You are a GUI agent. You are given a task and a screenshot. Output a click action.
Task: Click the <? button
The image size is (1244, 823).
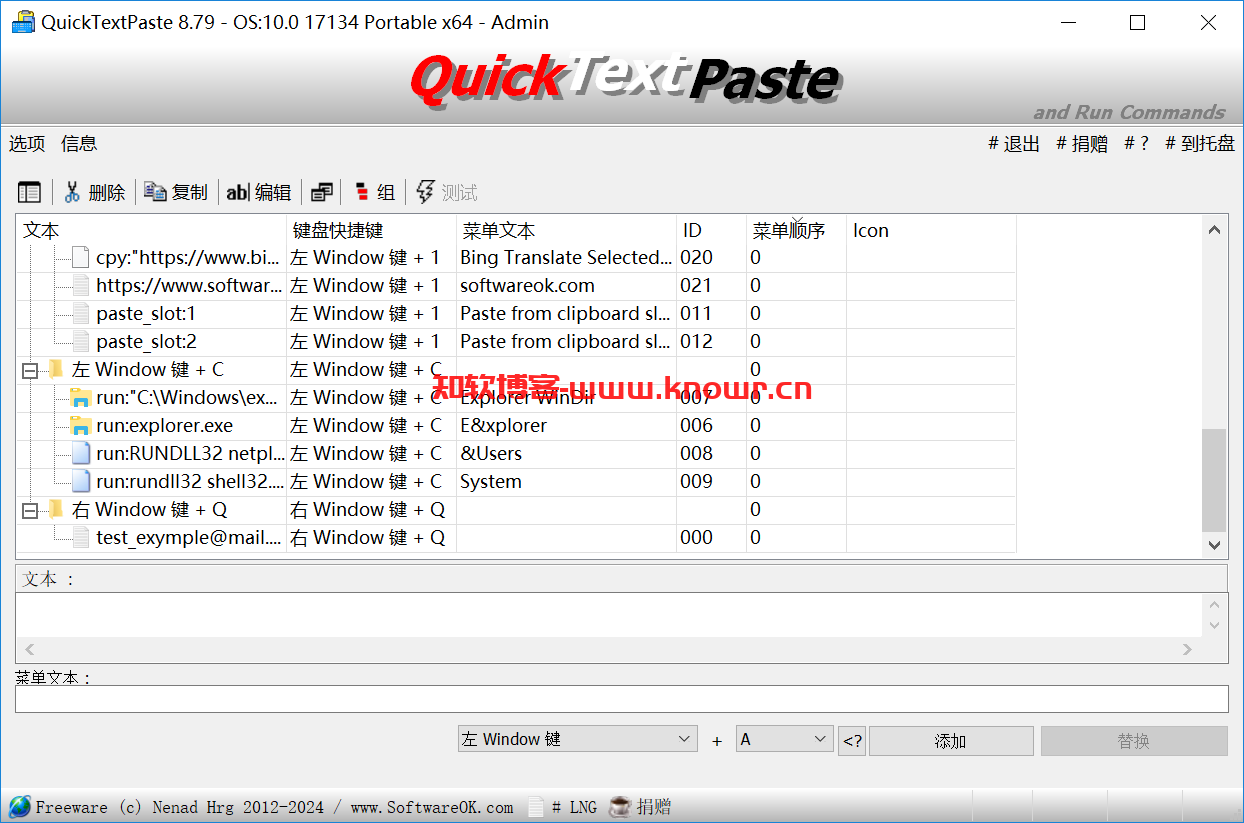(852, 741)
